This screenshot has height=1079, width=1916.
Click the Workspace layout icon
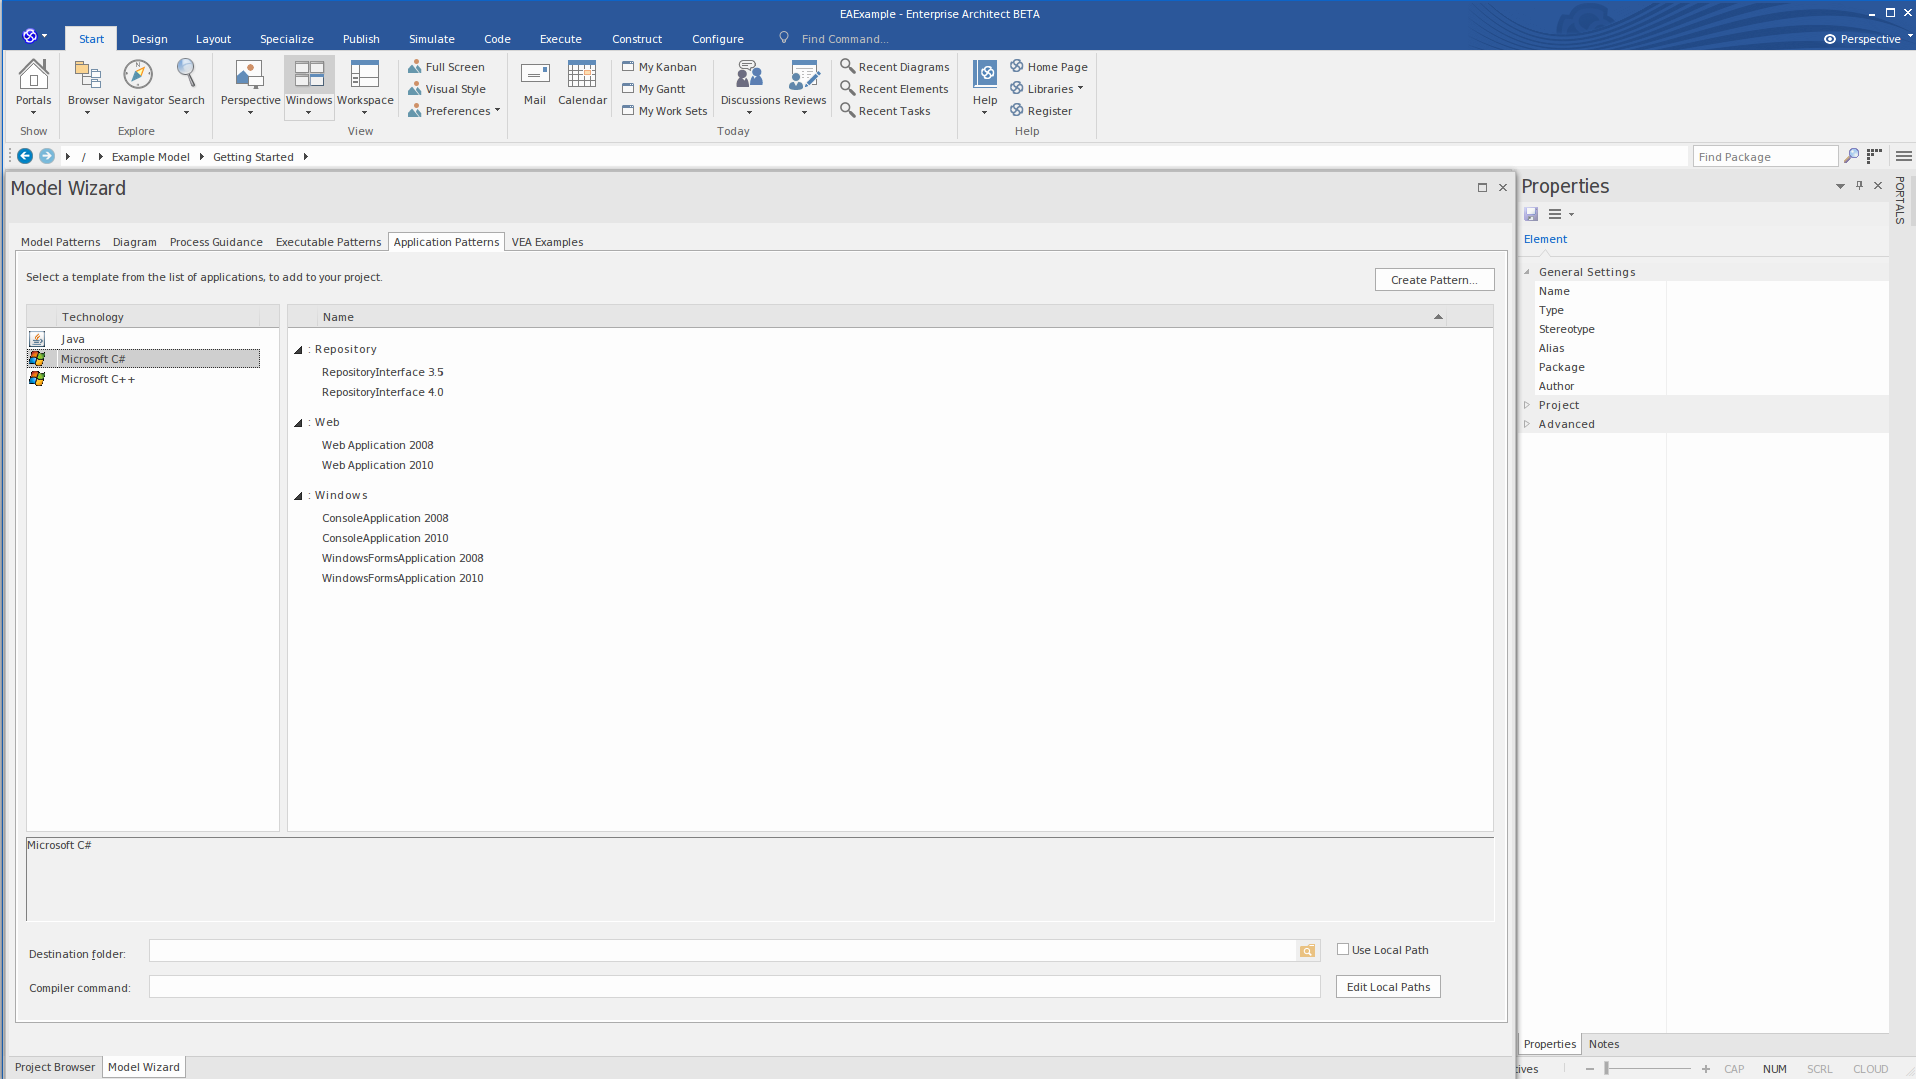[365, 75]
